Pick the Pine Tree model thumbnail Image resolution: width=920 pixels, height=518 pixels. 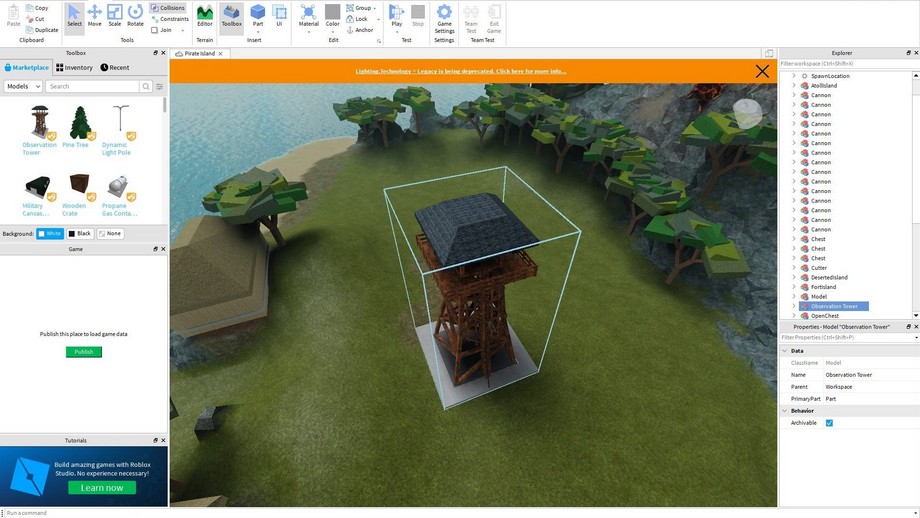point(80,122)
